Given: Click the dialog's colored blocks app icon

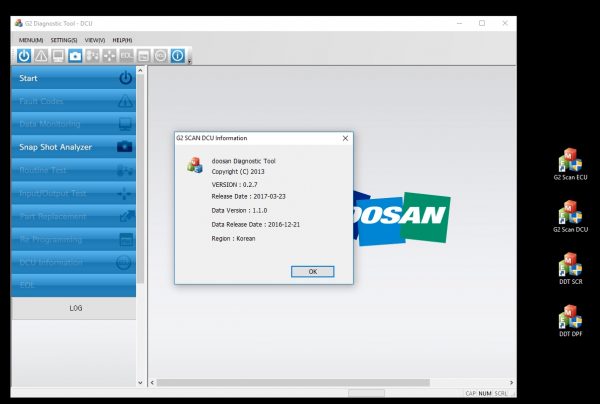Looking at the screenshot, I should [195, 165].
